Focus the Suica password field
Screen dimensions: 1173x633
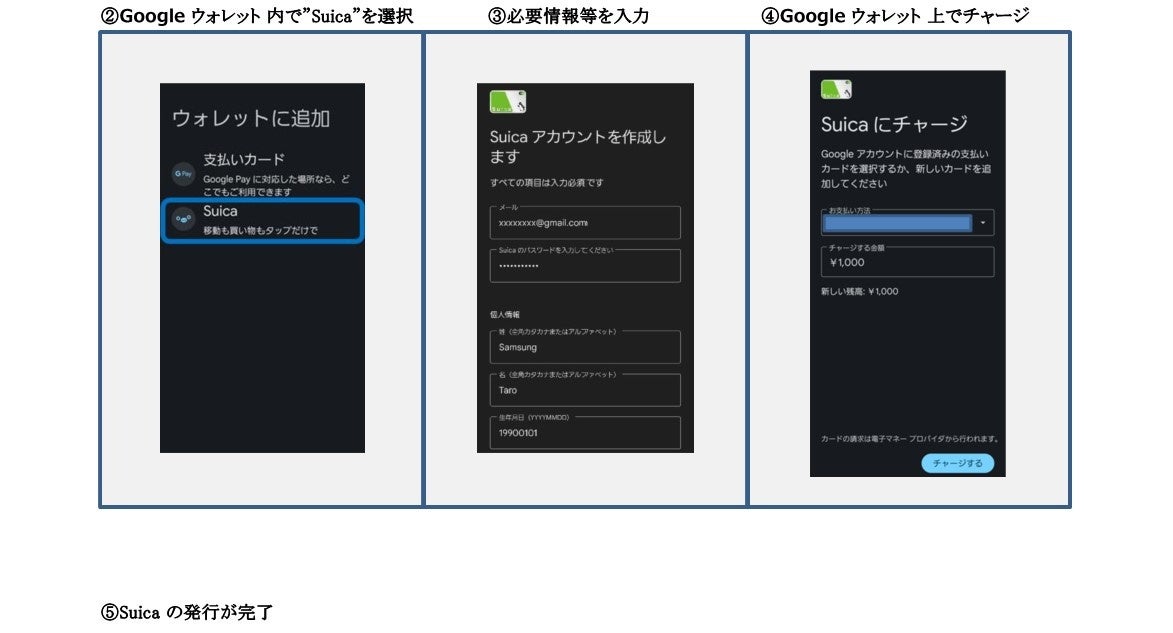point(585,266)
